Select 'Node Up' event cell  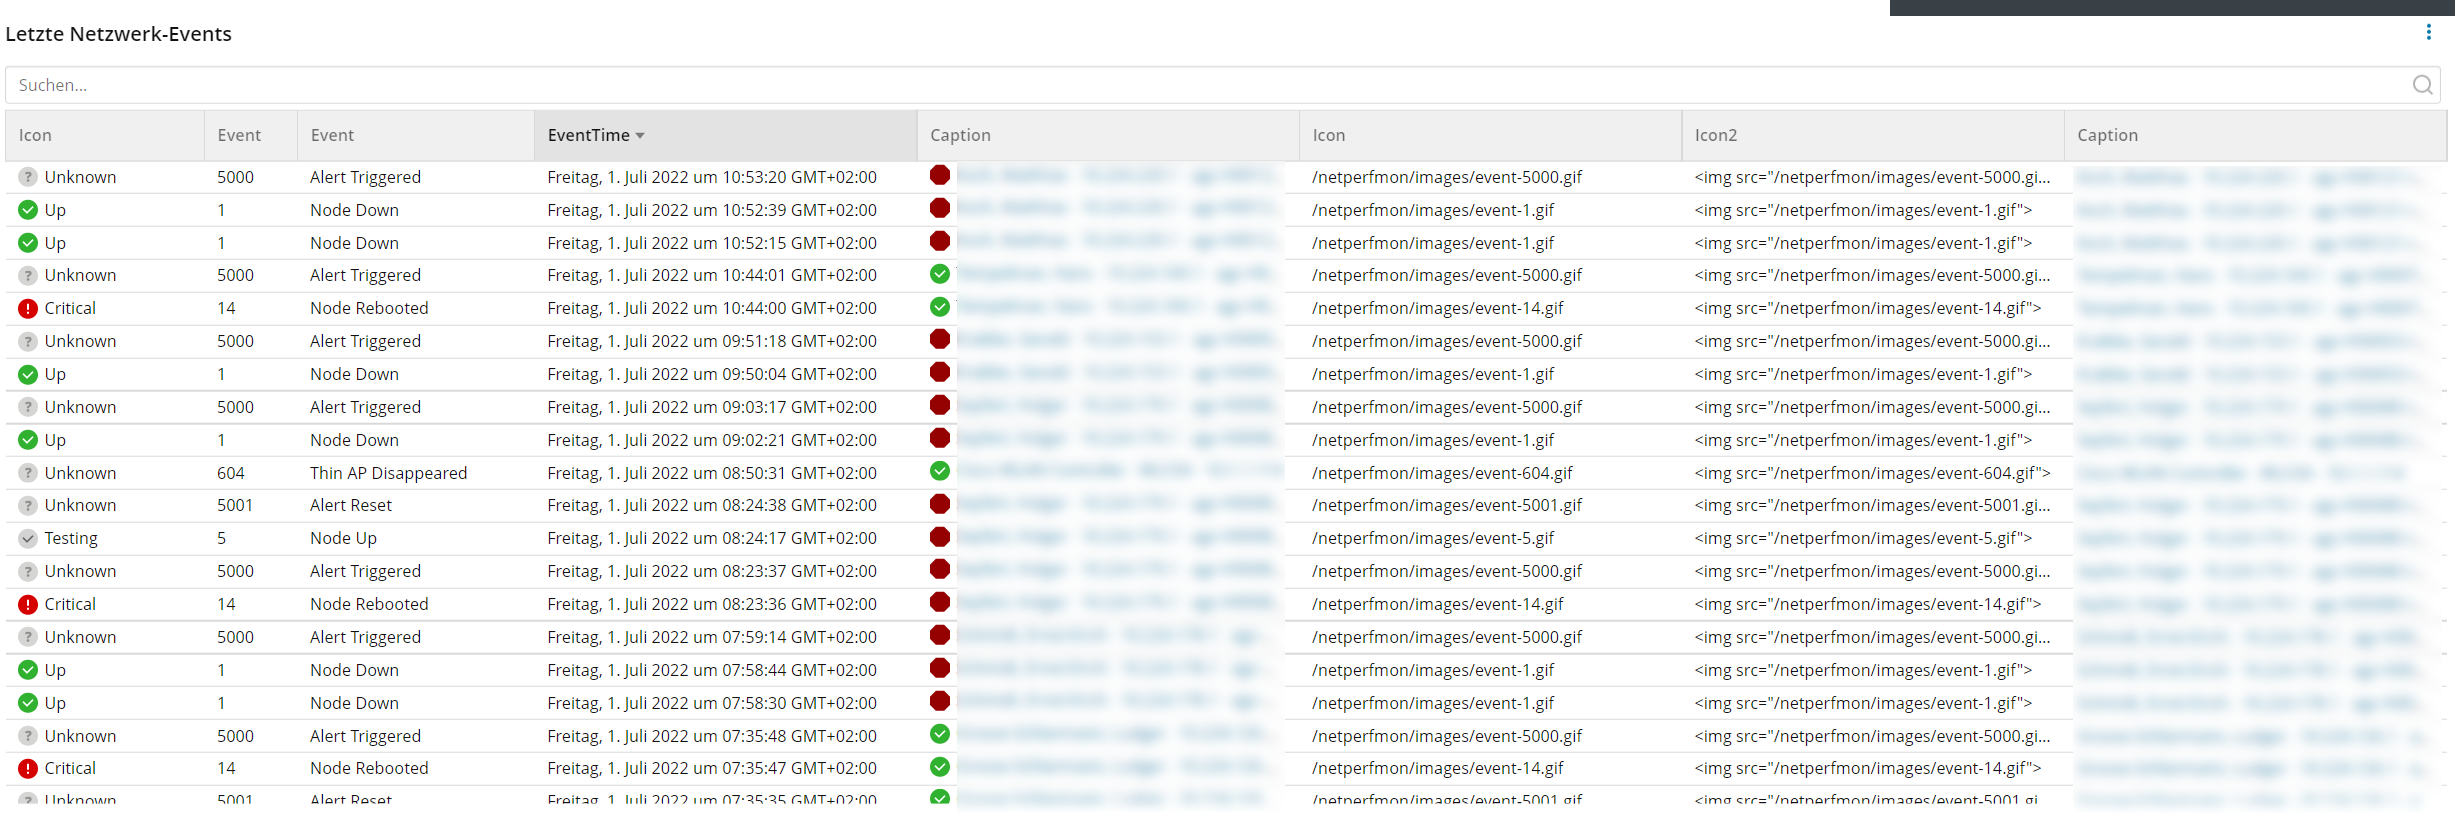(x=343, y=538)
